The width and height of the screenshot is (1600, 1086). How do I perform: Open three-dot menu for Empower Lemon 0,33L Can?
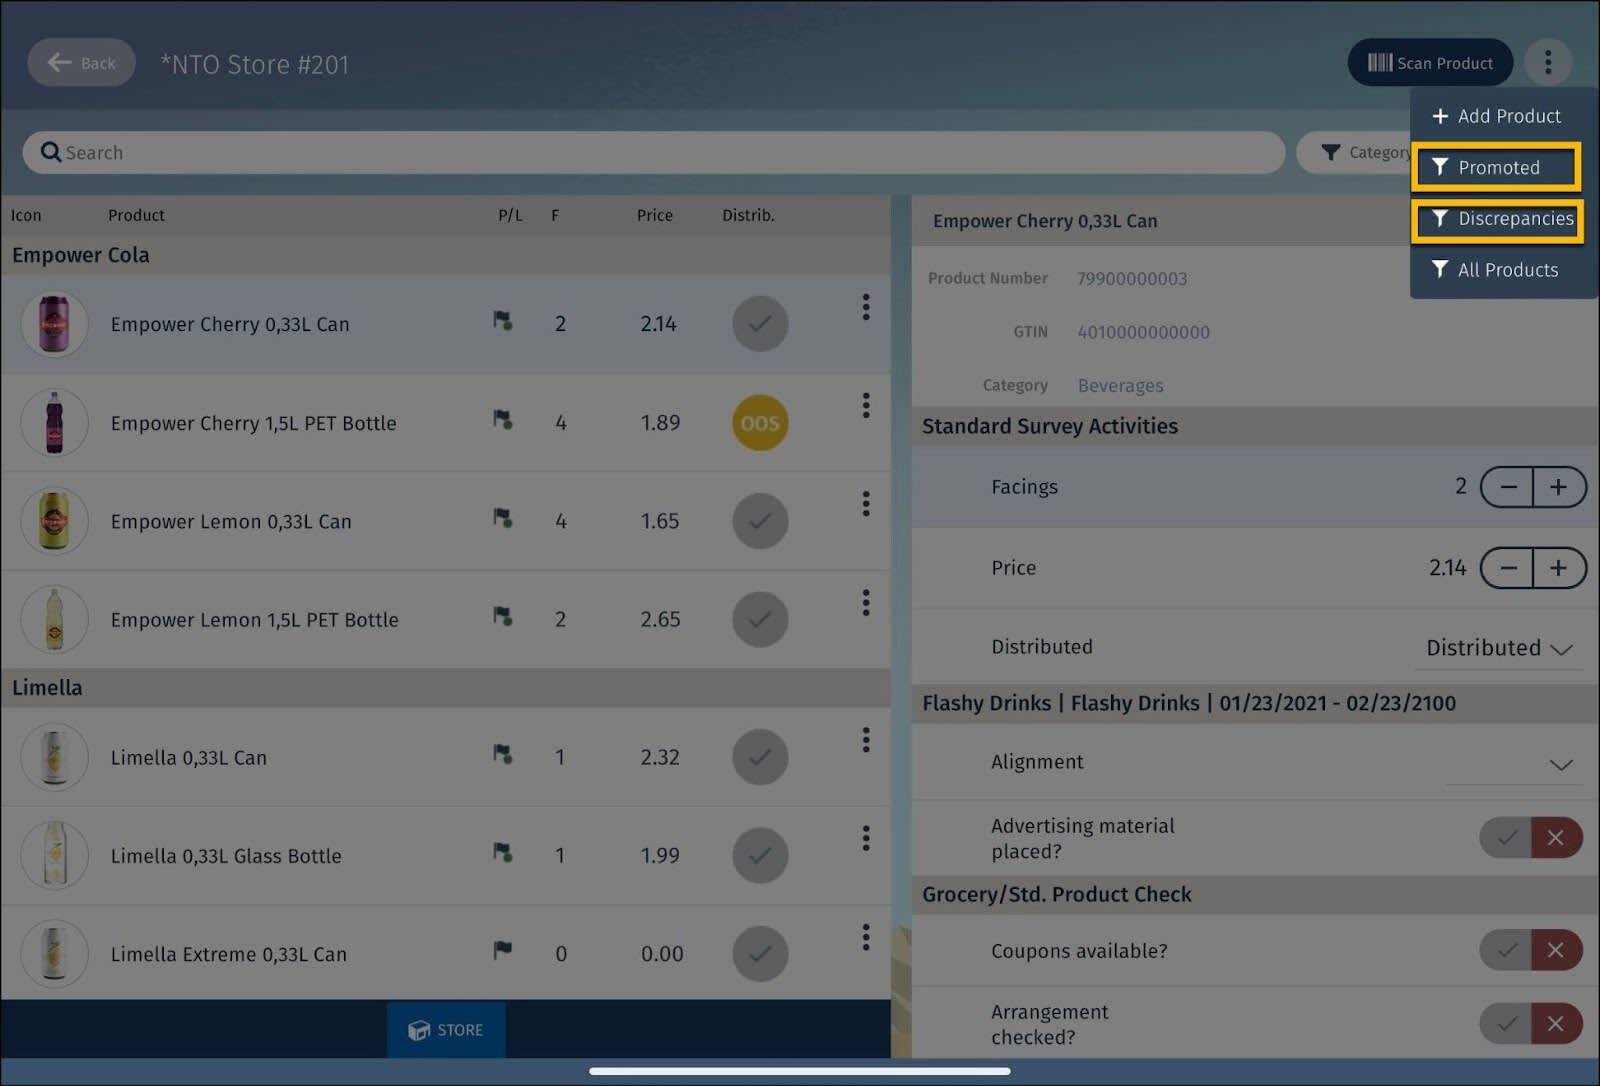[x=866, y=504]
